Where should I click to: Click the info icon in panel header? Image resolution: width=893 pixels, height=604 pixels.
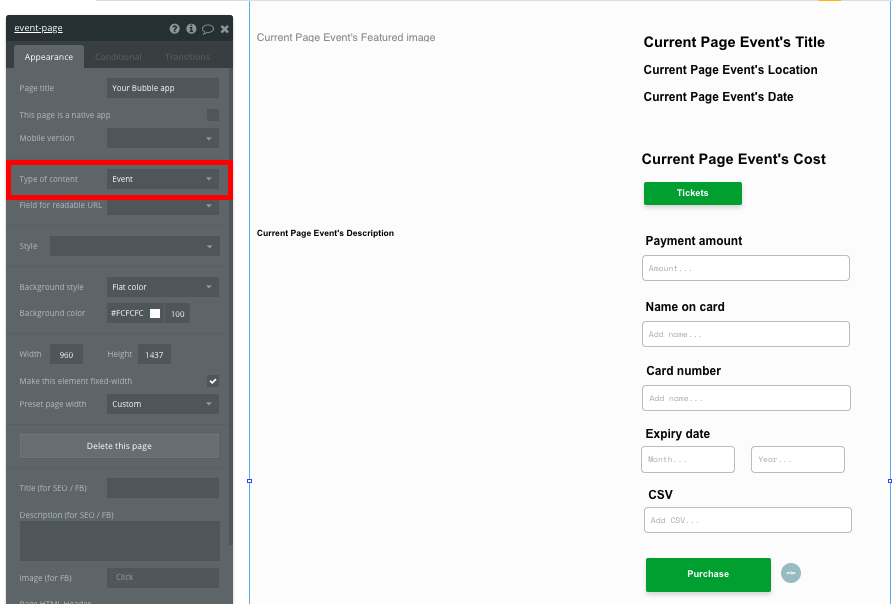click(x=191, y=28)
